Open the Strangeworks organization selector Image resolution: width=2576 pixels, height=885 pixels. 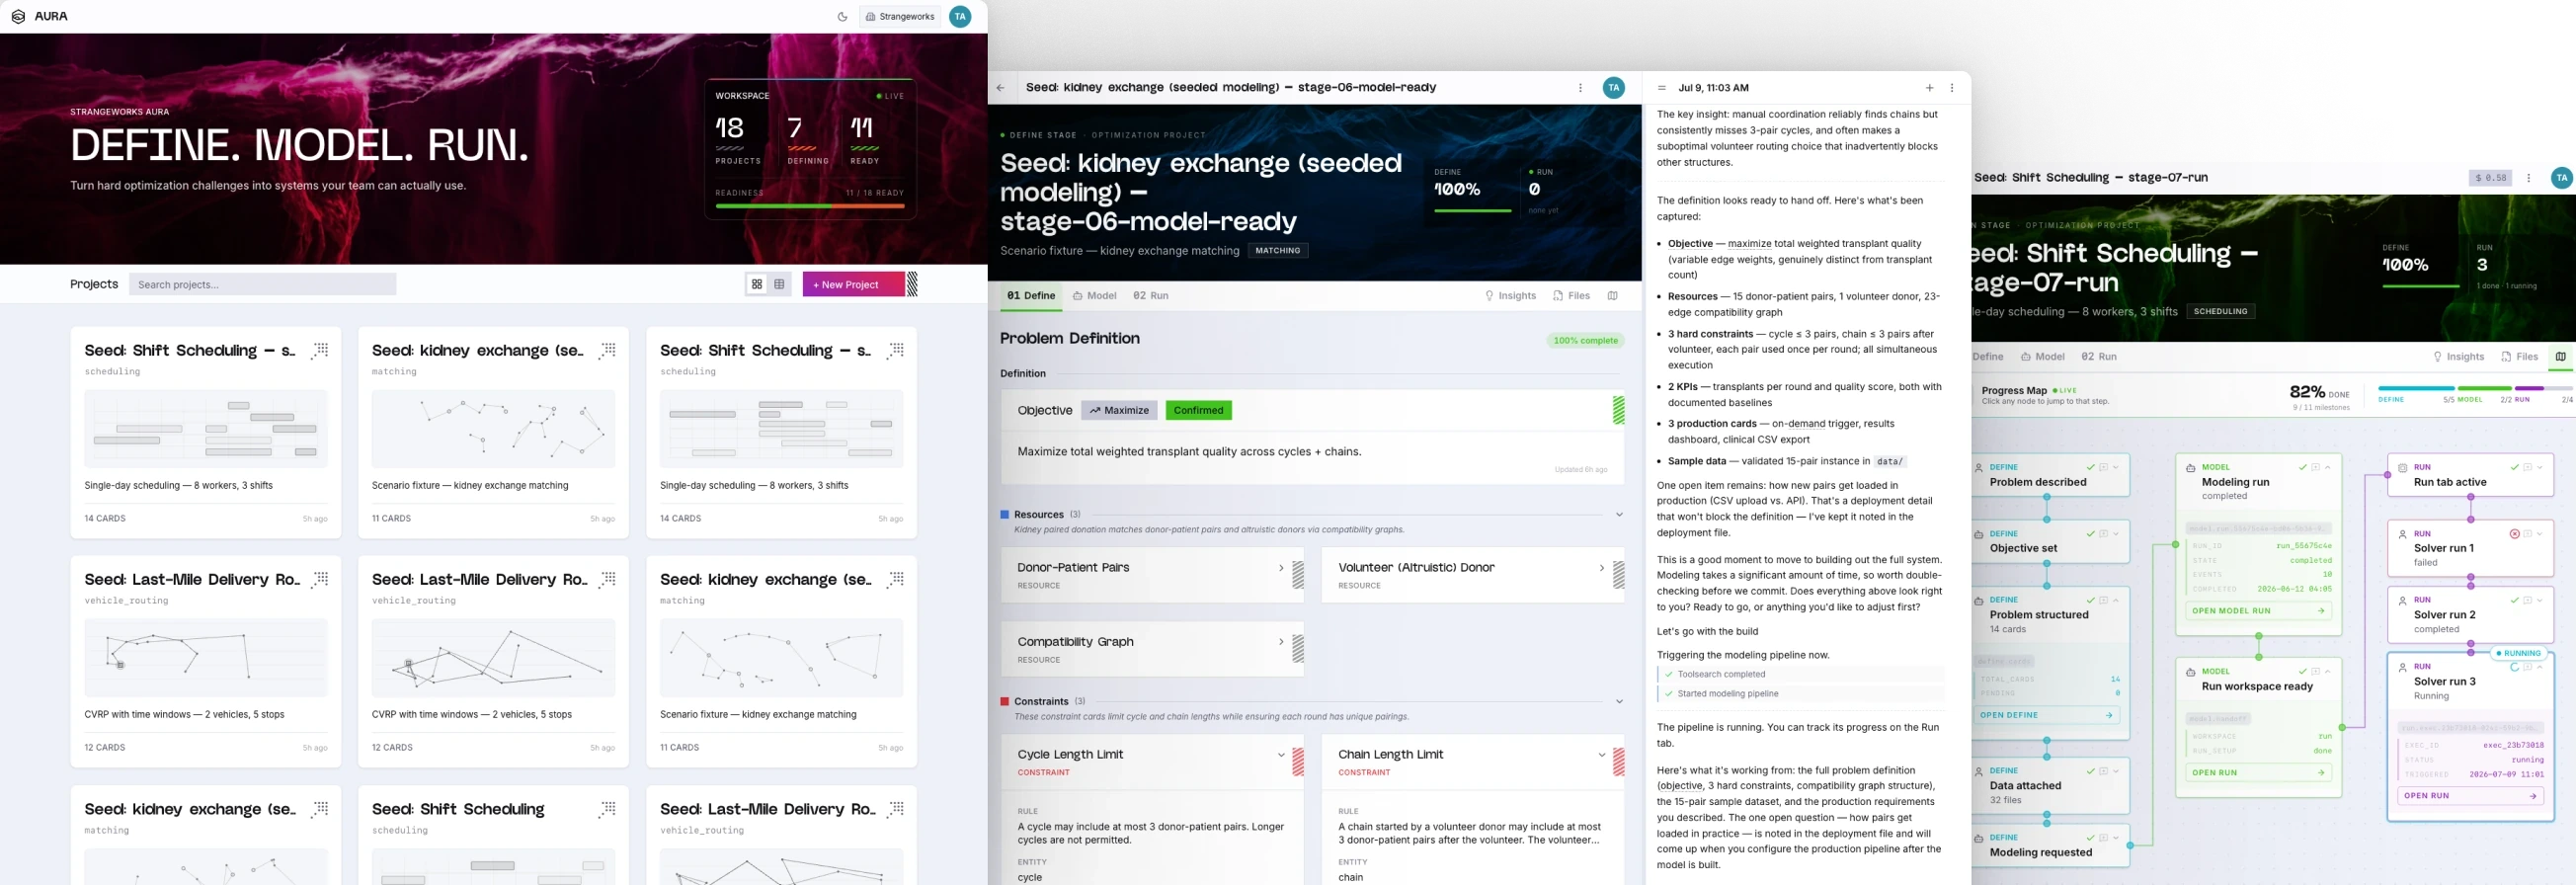[899, 17]
